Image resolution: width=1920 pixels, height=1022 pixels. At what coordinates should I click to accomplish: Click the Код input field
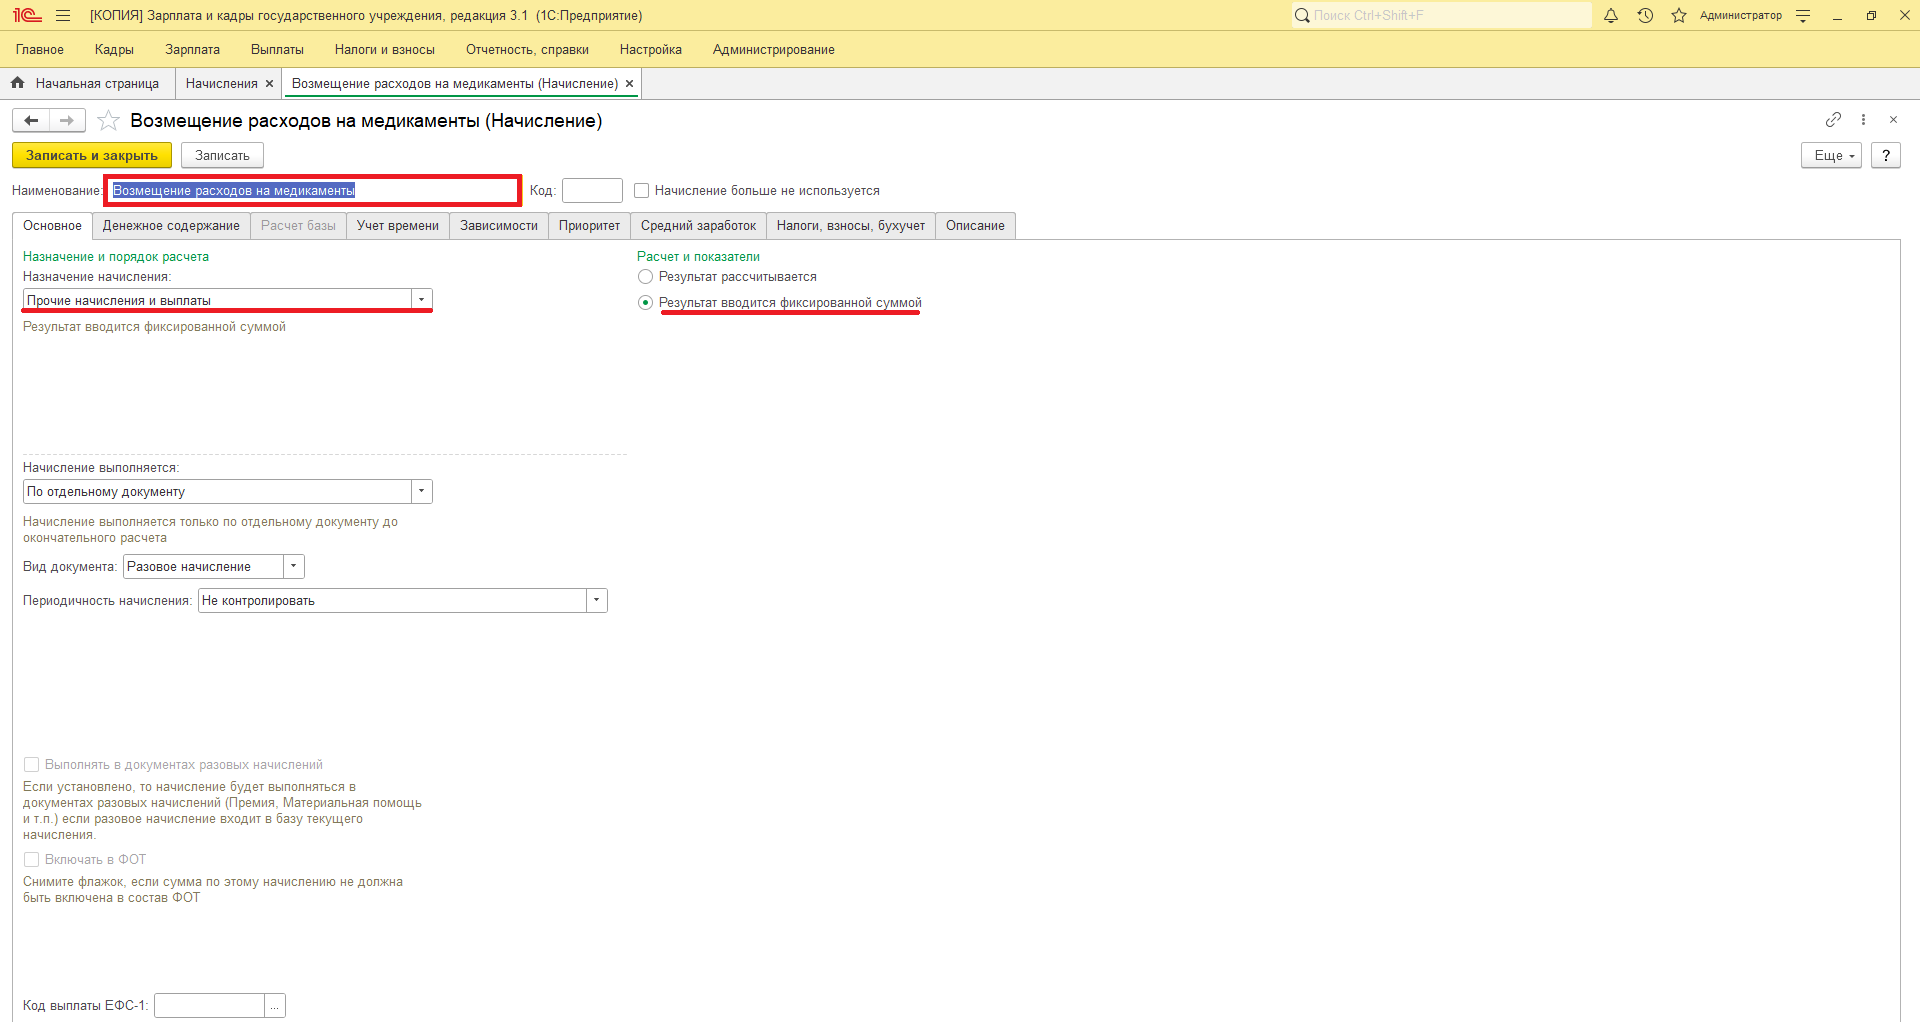[x=592, y=191]
